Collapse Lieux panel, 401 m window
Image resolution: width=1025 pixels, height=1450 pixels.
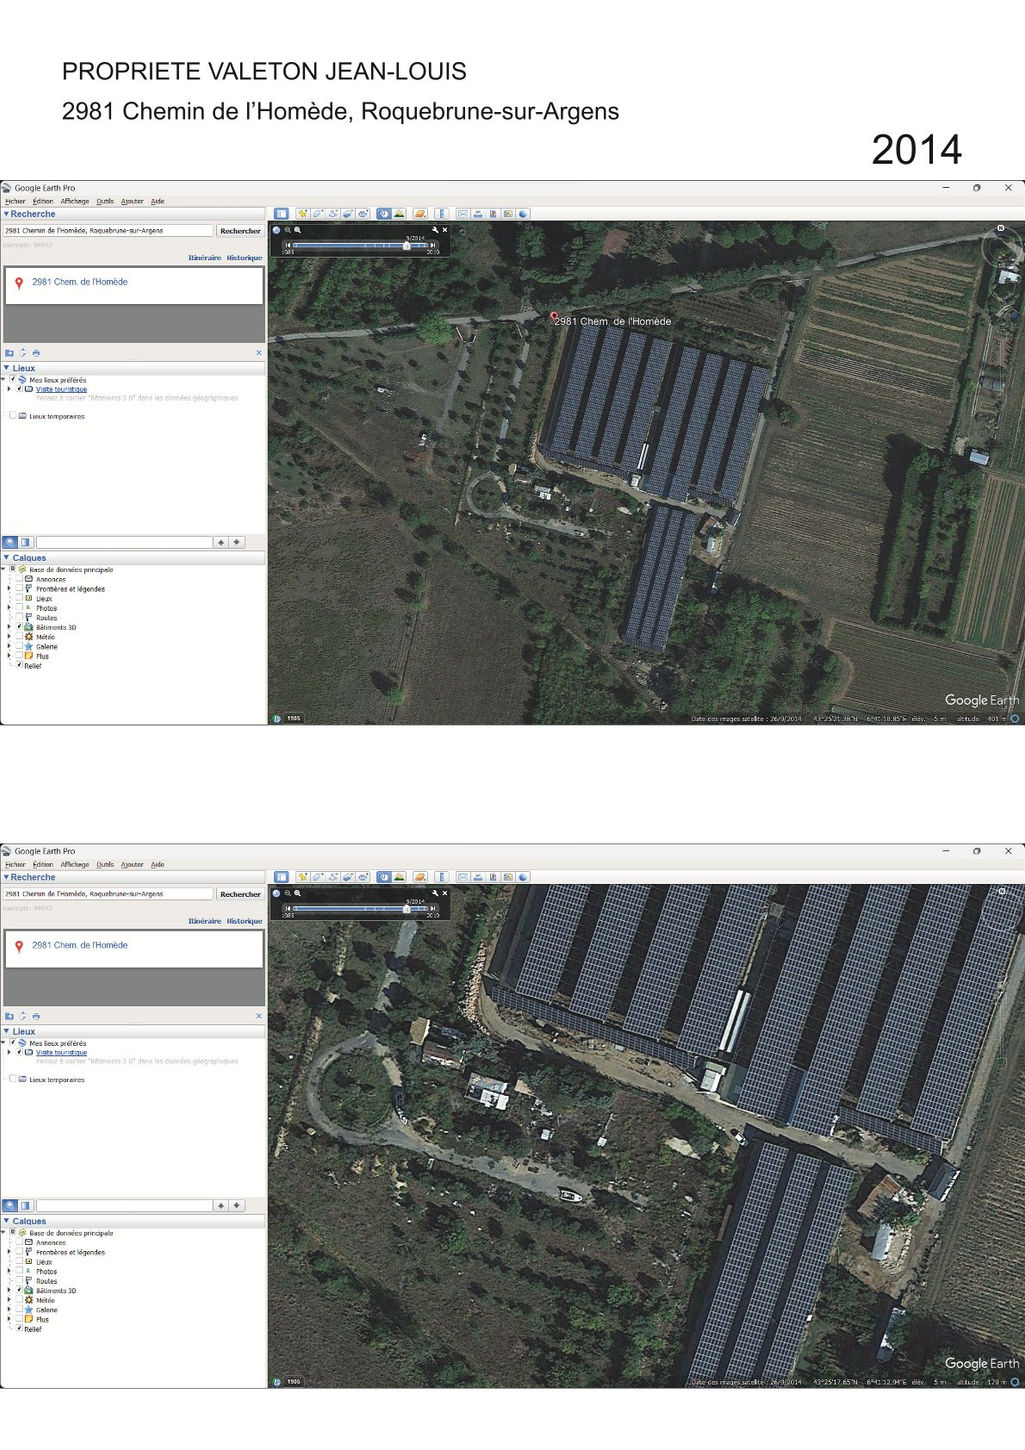(6, 368)
